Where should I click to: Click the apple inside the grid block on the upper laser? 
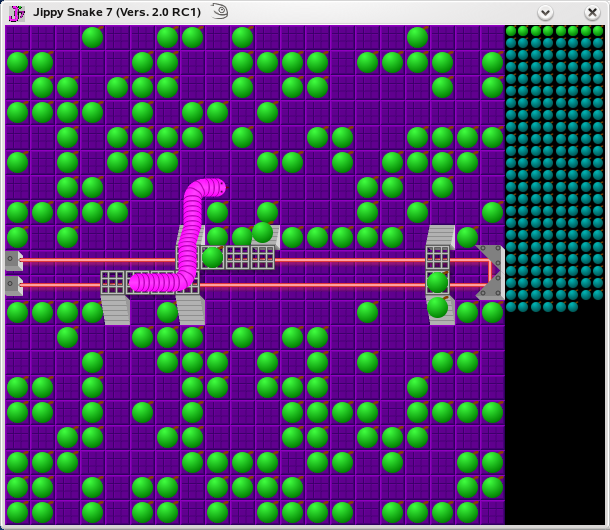[x=212, y=257]
